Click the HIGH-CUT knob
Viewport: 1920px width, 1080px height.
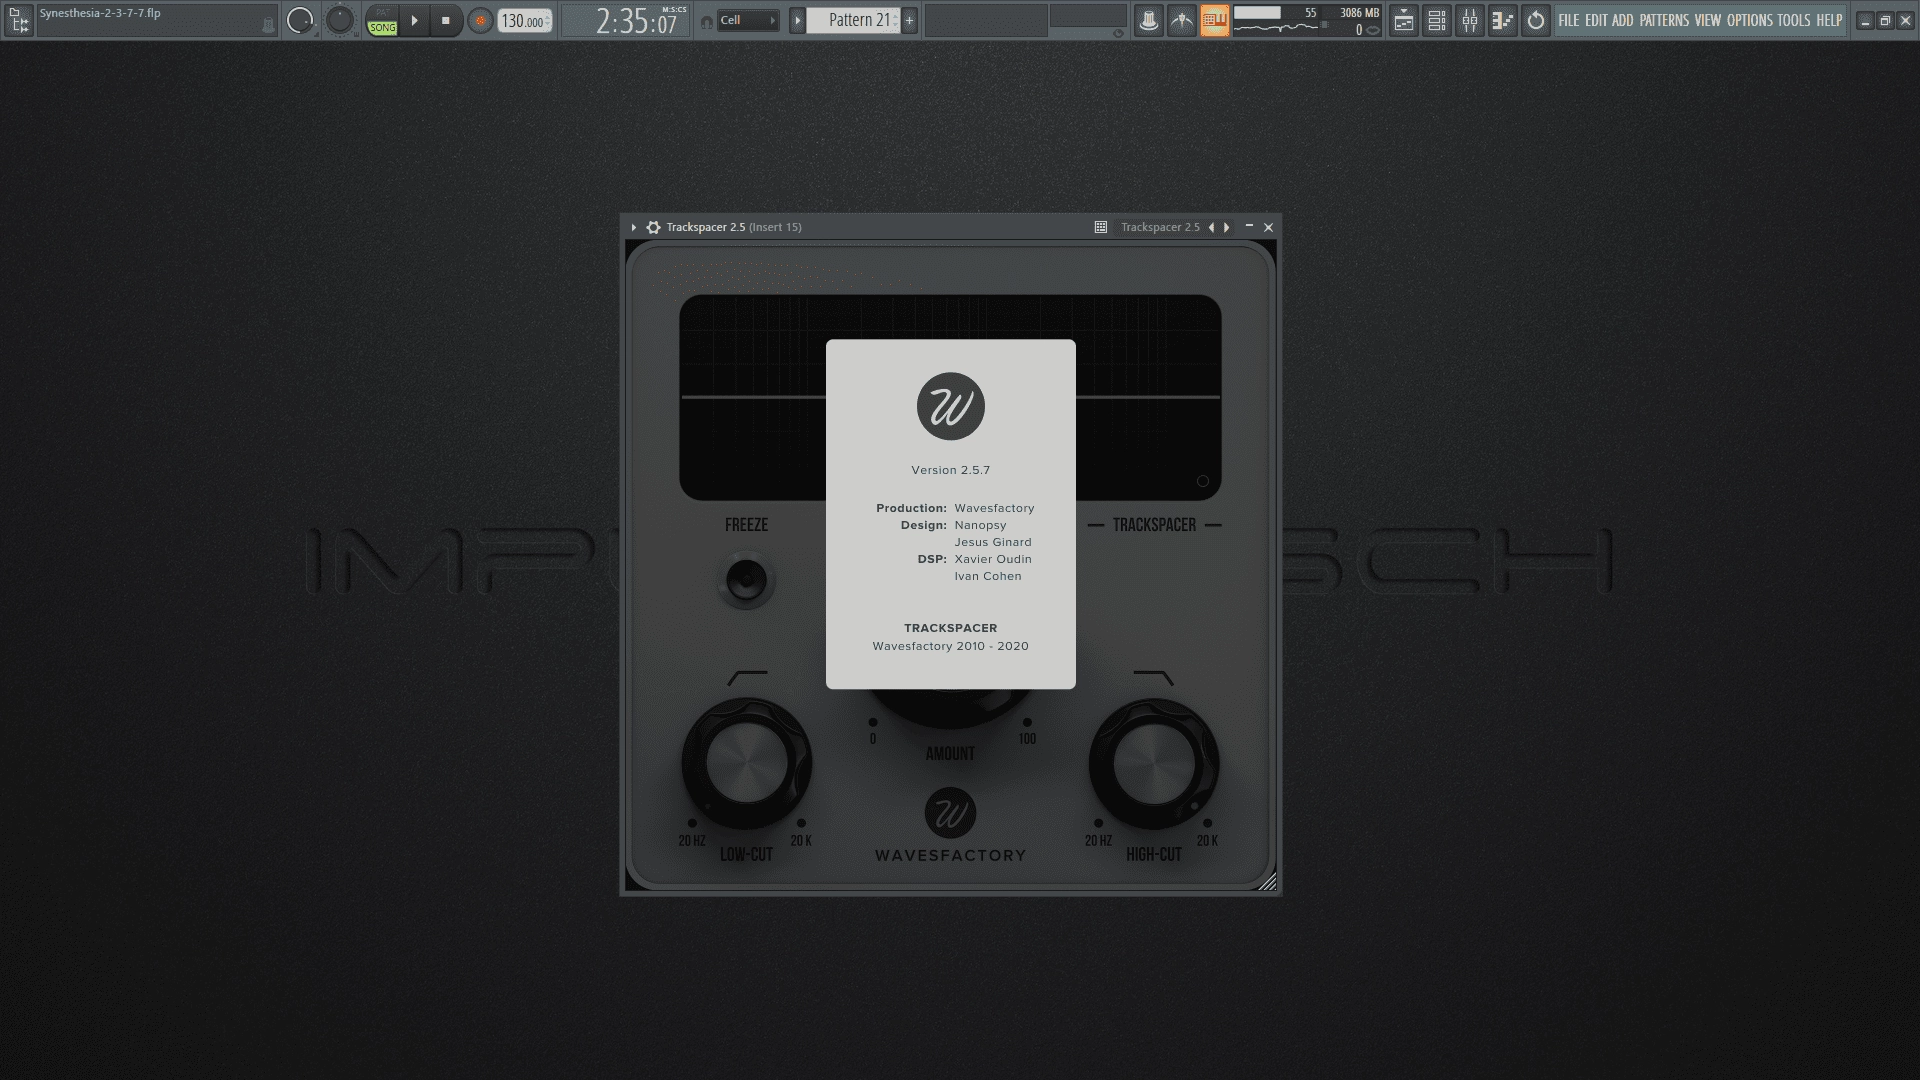click(1154, 763)
